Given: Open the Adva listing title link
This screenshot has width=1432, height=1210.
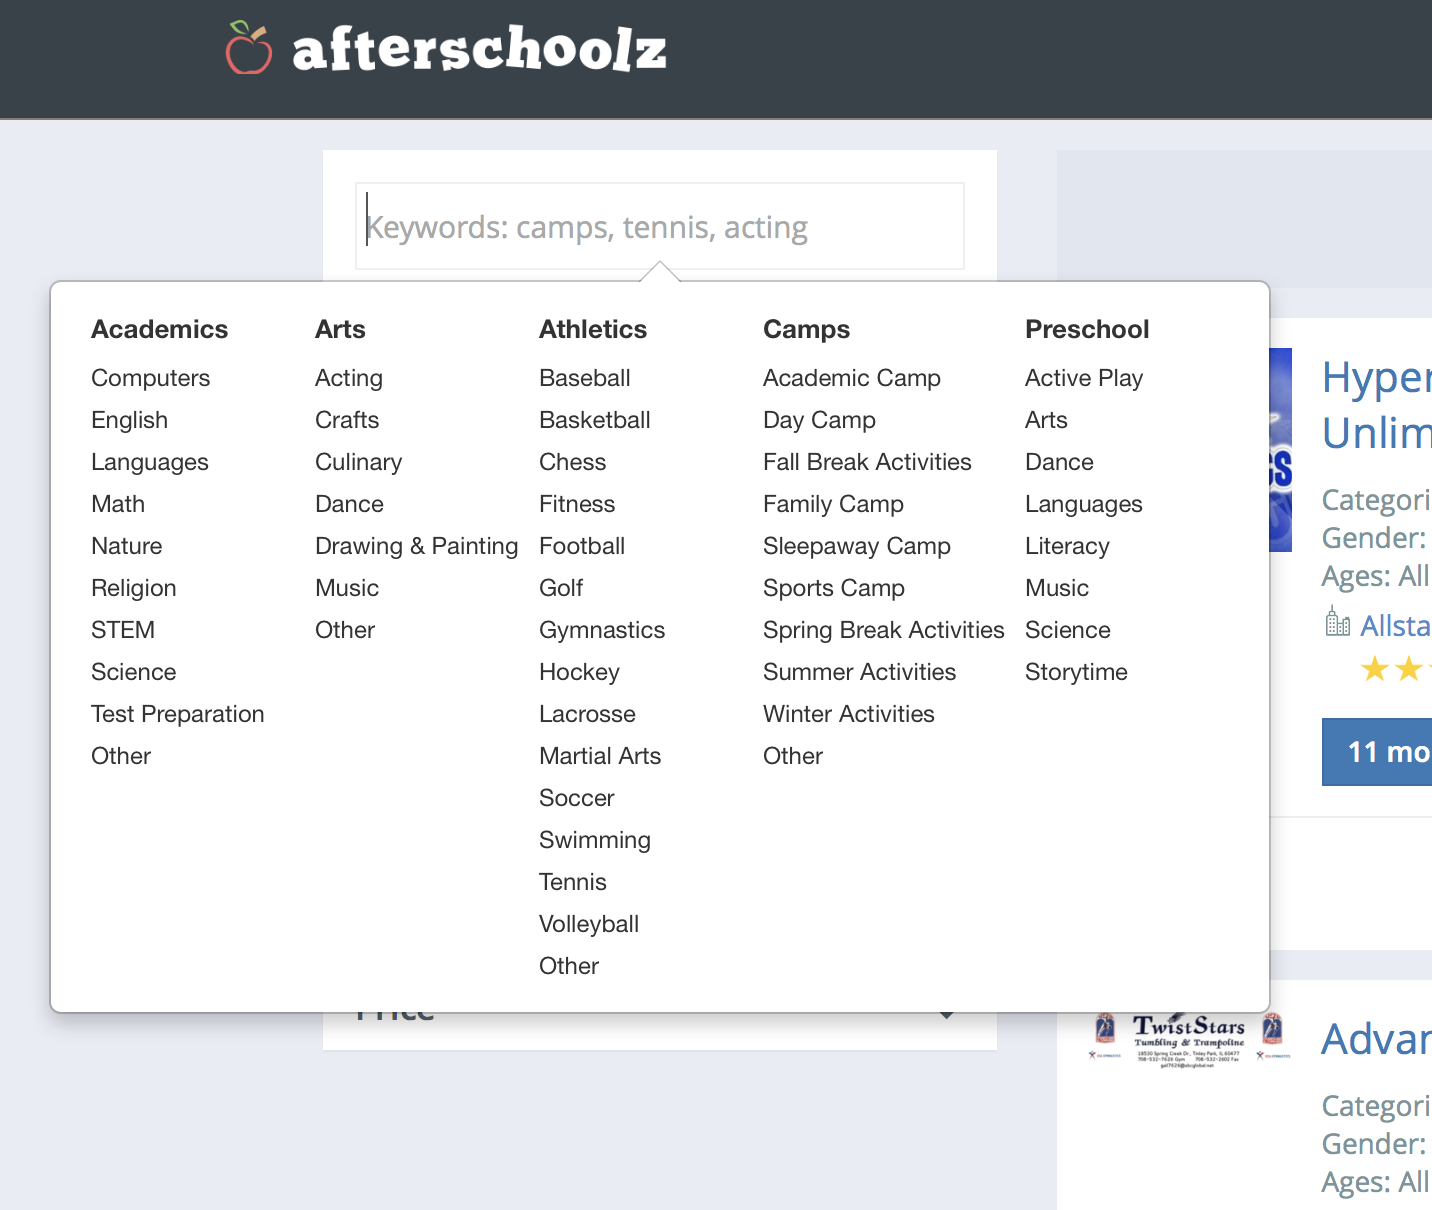Looking at the screenshot, I should pyautogui.click(x=1376, y=1040).
